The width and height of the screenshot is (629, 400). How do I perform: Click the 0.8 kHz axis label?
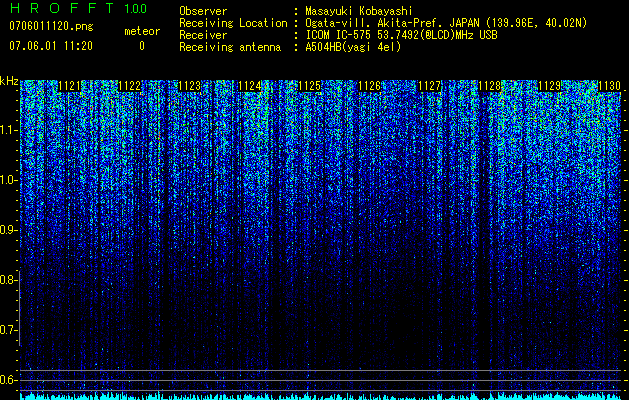click(7, 280)
